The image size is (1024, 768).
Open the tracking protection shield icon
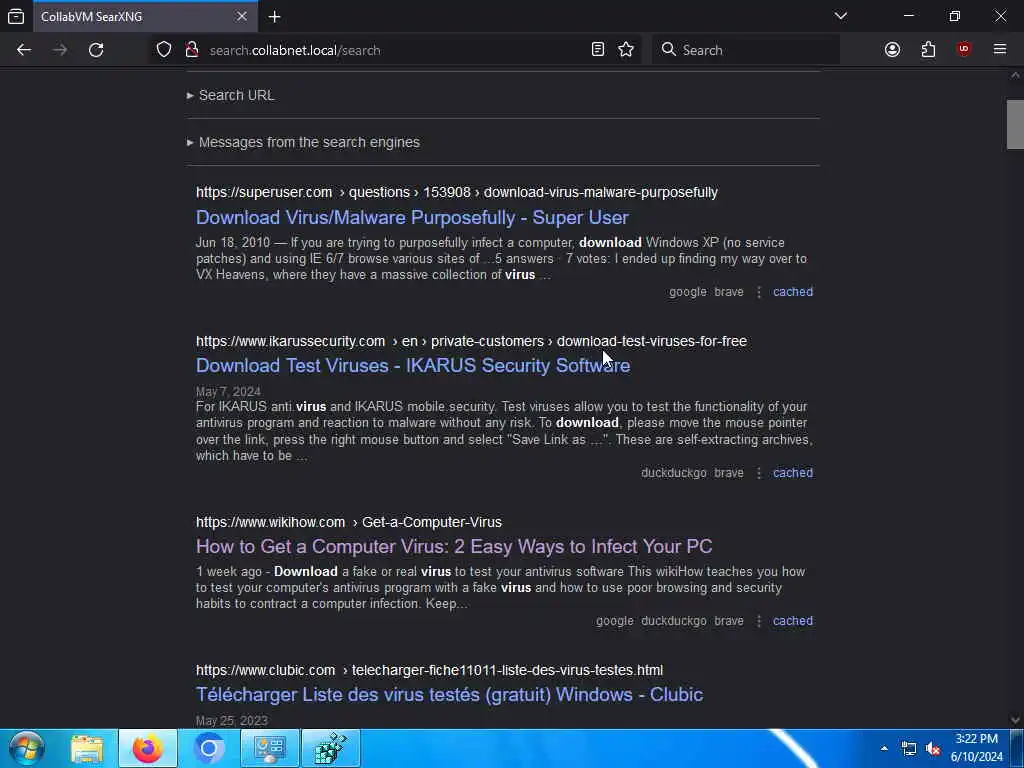point(164,50)
